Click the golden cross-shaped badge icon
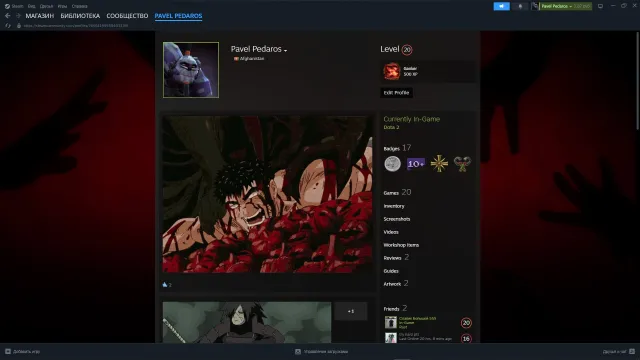The image size is (640, 360). click(439, 164)
